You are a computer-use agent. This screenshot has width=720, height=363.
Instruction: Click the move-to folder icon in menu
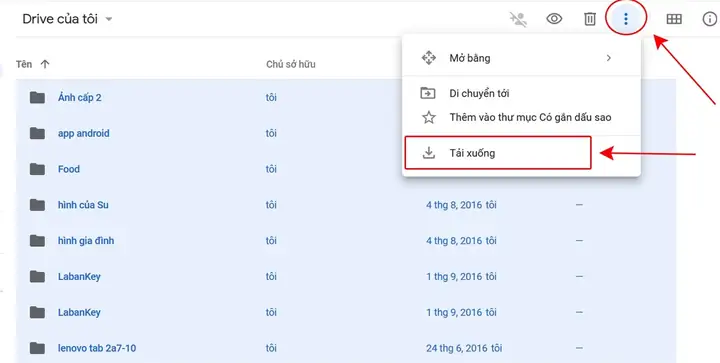(x=428, y=94)
